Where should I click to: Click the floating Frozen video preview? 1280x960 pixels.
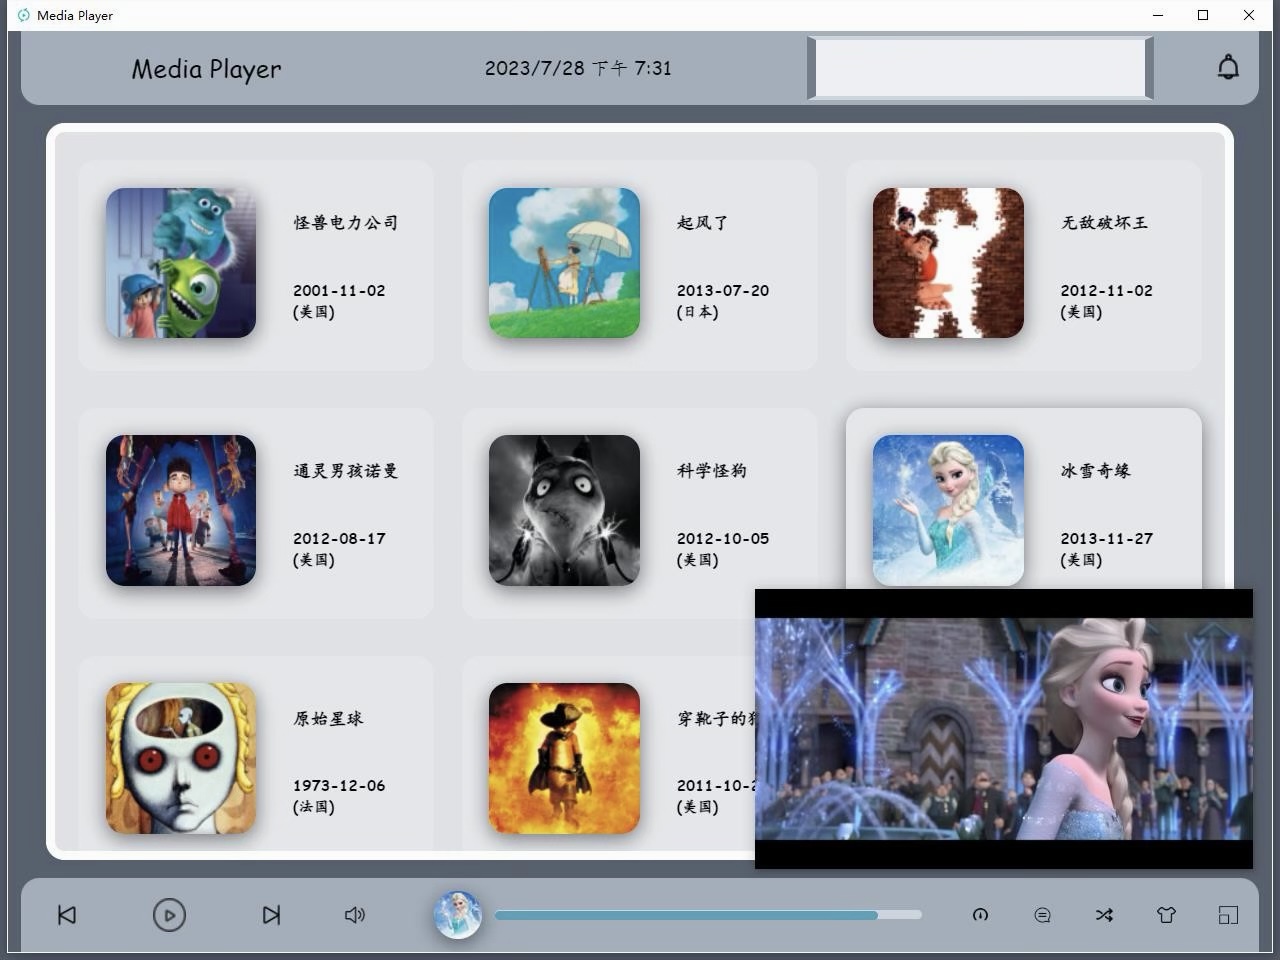click(1004, 729)
